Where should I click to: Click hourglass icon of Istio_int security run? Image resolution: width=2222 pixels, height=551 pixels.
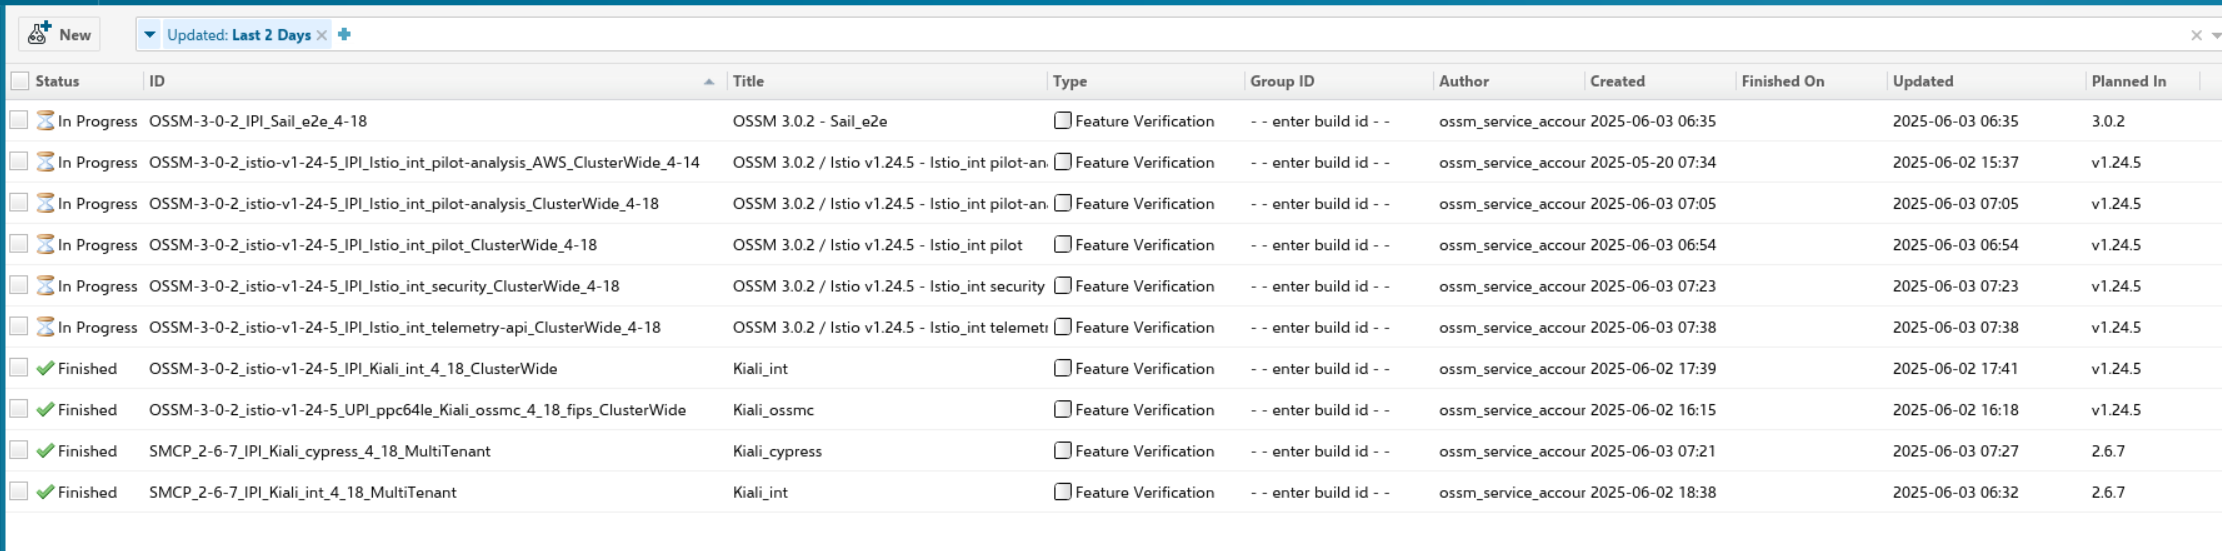45,286
